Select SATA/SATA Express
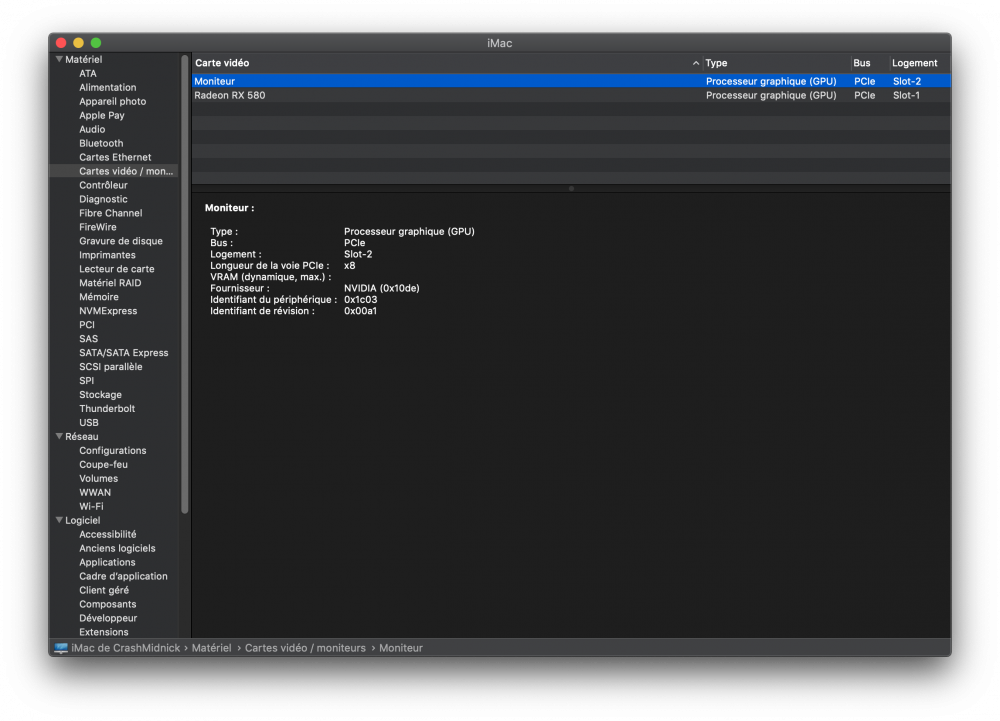 tap(124, 353)
